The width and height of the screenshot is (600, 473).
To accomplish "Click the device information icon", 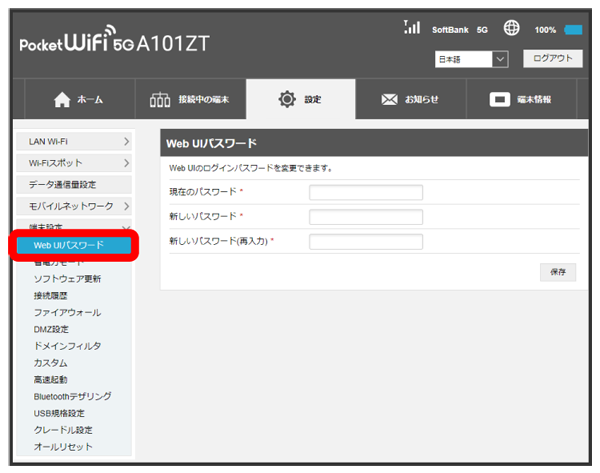I will pyautogui.click(x=500, y=100).
